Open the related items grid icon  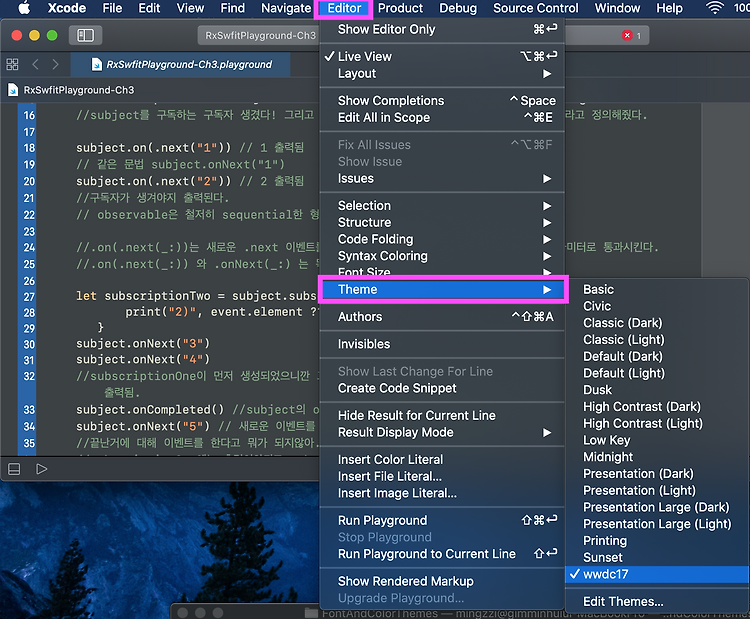click(12, 64)
